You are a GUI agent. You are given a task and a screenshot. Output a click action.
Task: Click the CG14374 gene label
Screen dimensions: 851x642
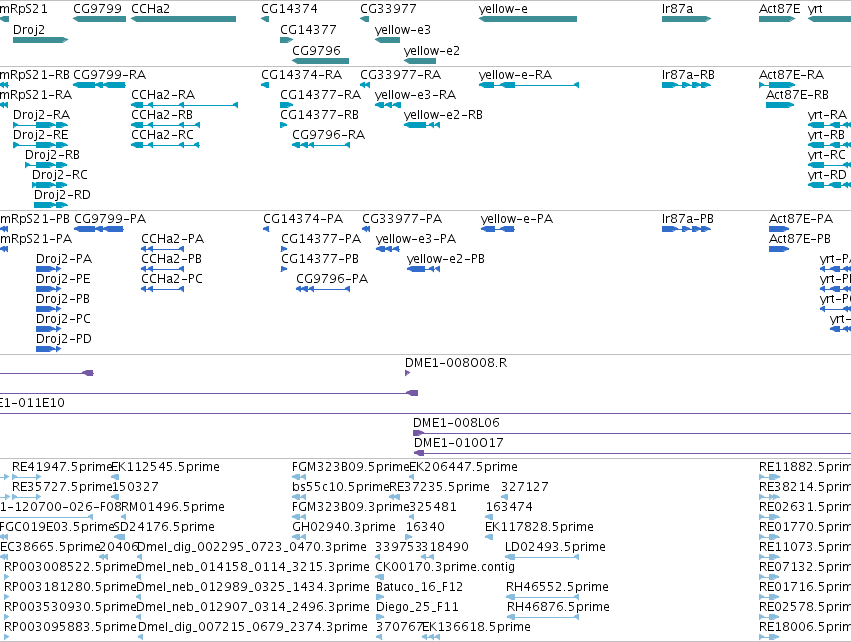289,9
